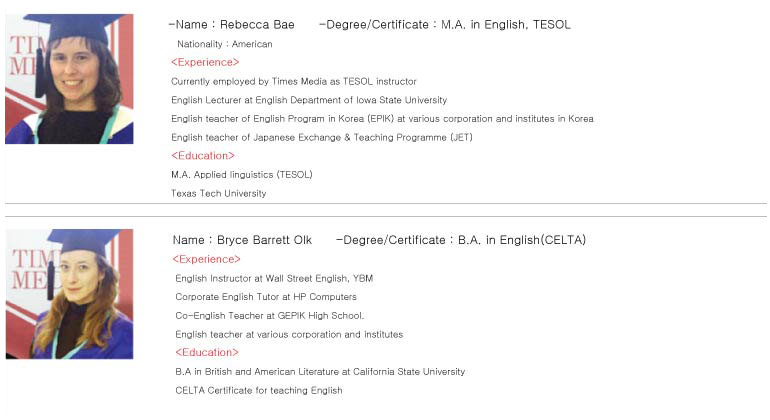
Task: Click the B.A. in English(CELTA) degree text
Action: point(522,240)
